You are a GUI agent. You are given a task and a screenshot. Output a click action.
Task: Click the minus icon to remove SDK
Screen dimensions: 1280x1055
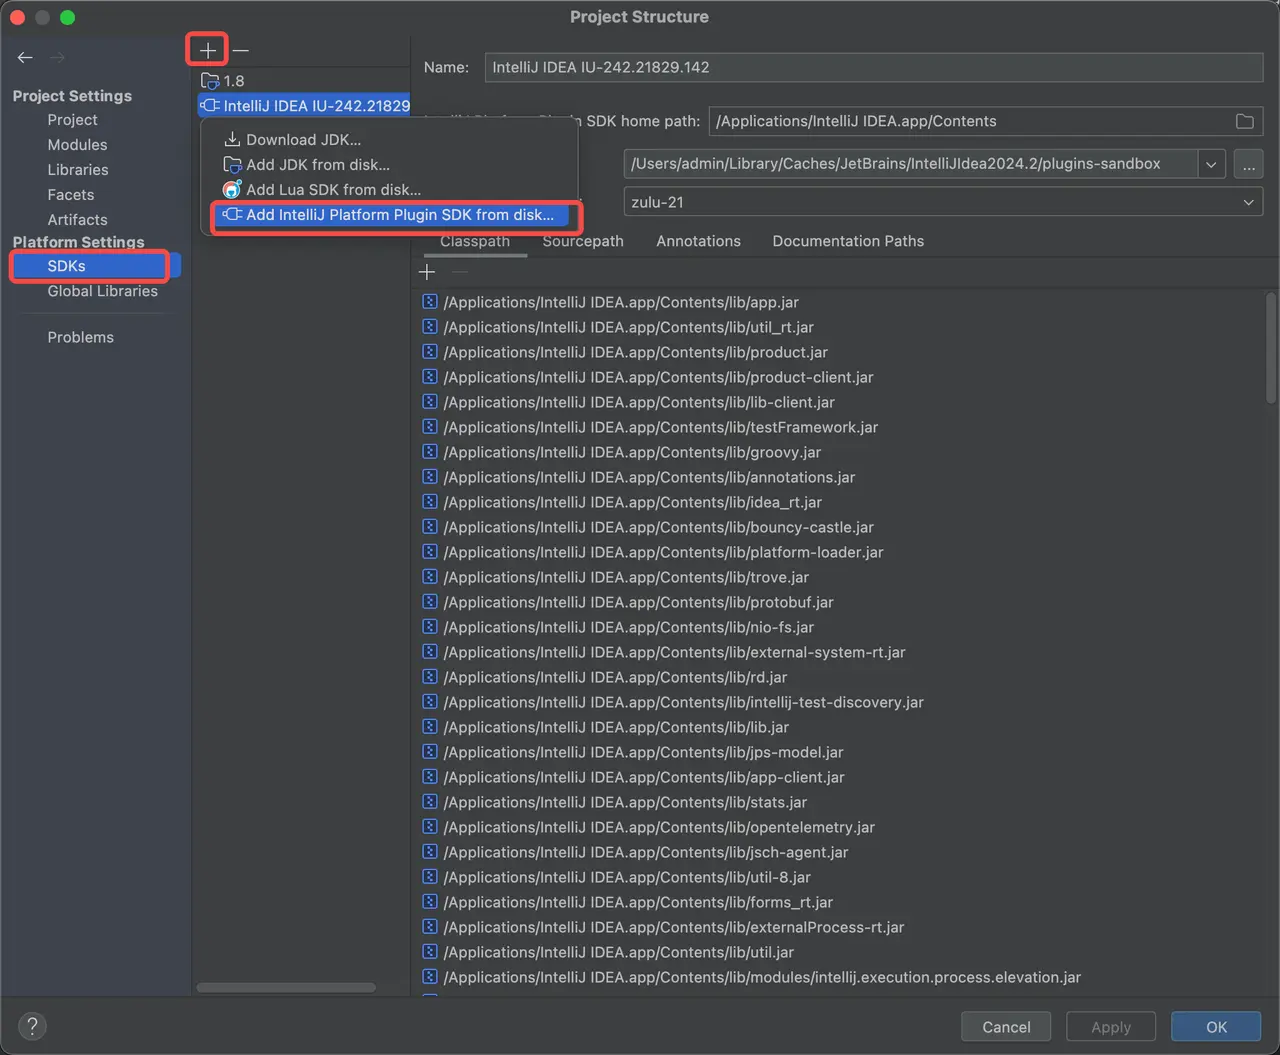point(241,50)
